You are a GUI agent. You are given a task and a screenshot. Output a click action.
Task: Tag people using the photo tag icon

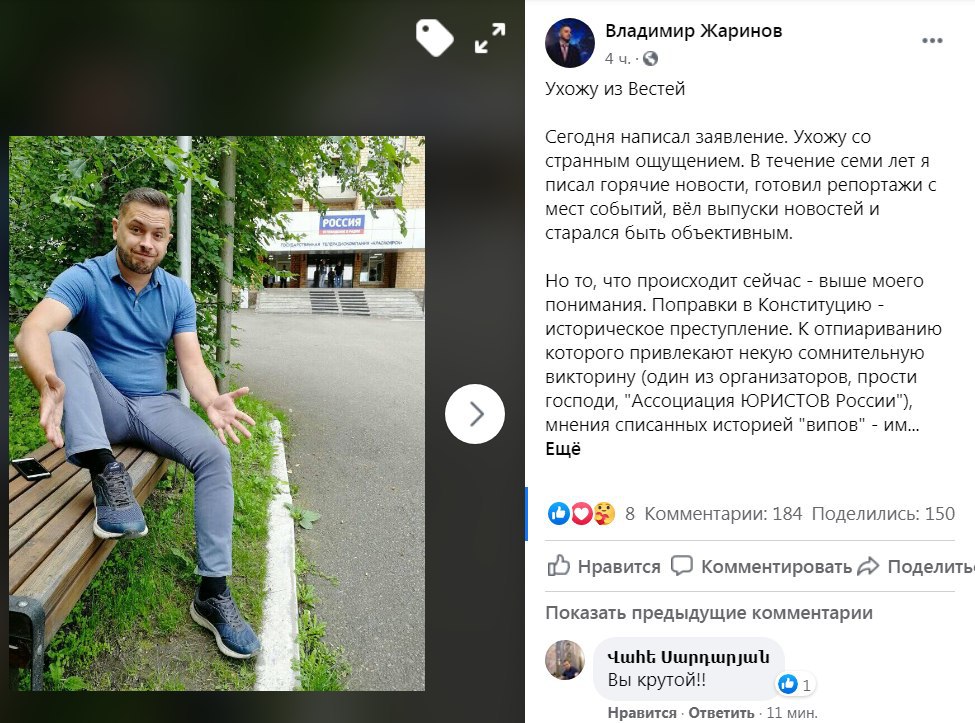coord(434,37)
